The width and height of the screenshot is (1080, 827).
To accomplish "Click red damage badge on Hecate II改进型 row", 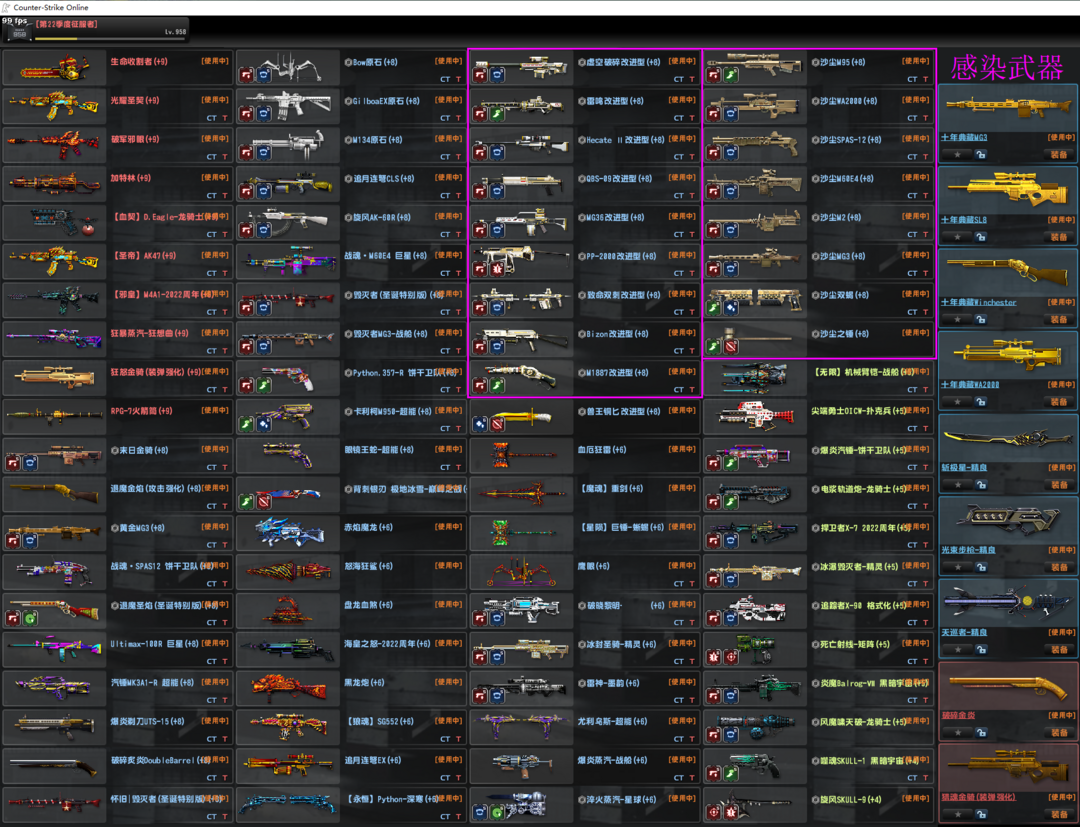I will click(480, 152).
